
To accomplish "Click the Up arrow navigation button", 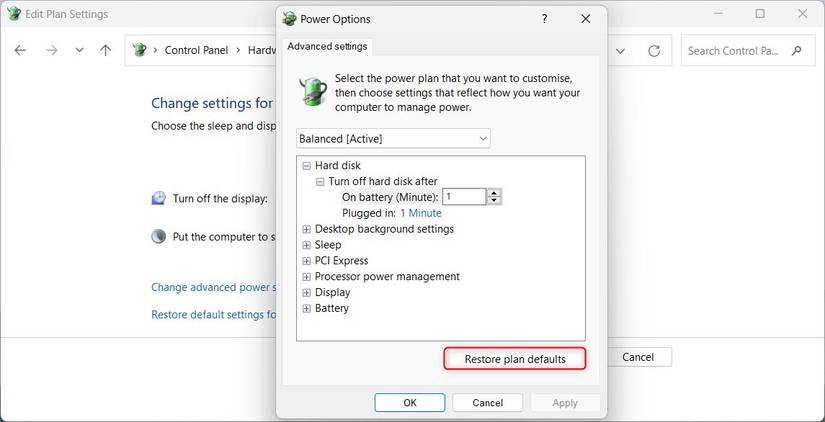I will tap(106, 50).
